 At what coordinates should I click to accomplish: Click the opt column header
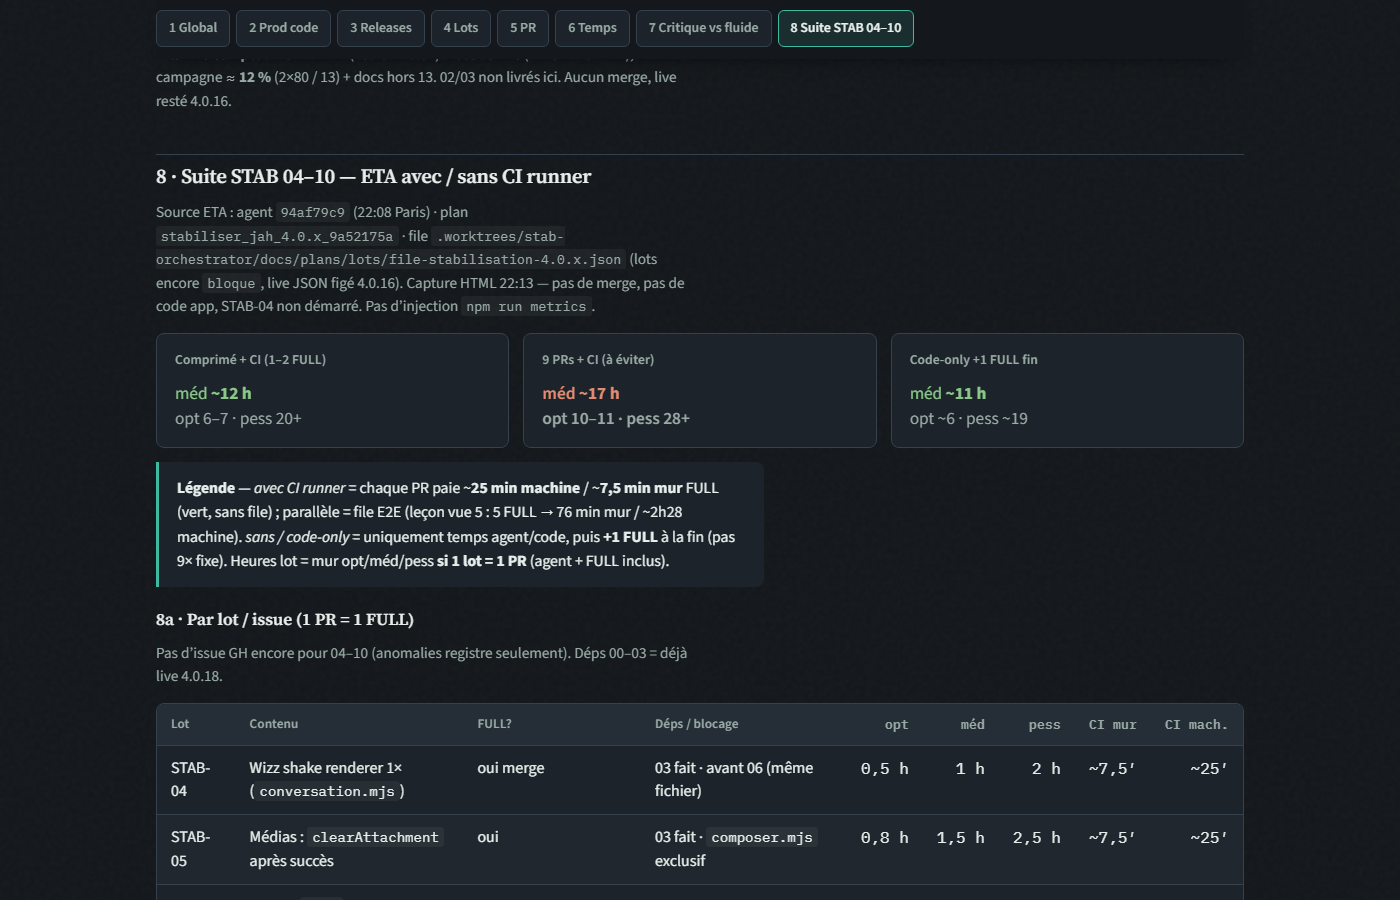tap(897, 725)
